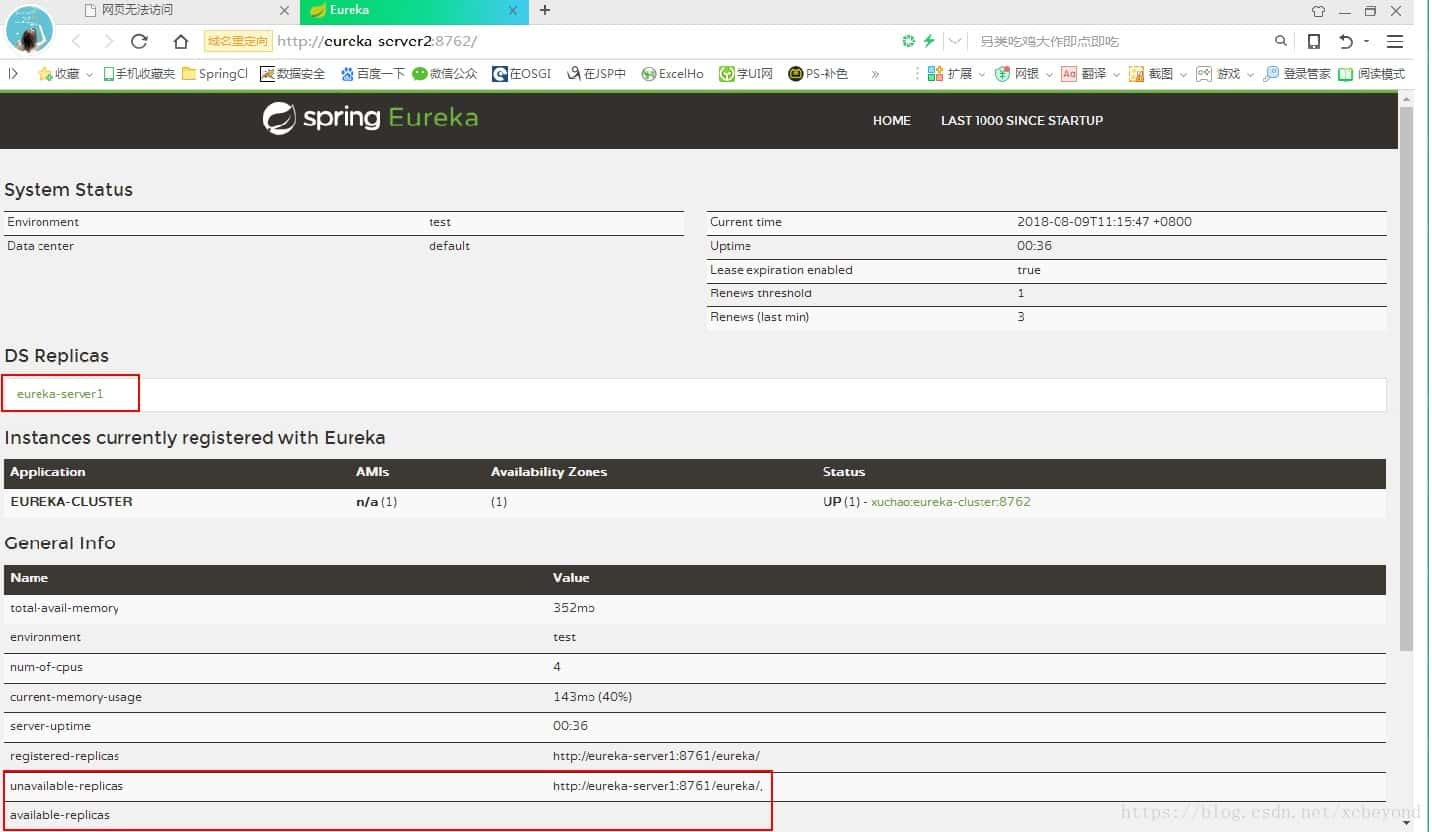This screenshot has height=832, width=1432.
Task: Open the browser hamburger menu
Action: (1395, 41)
